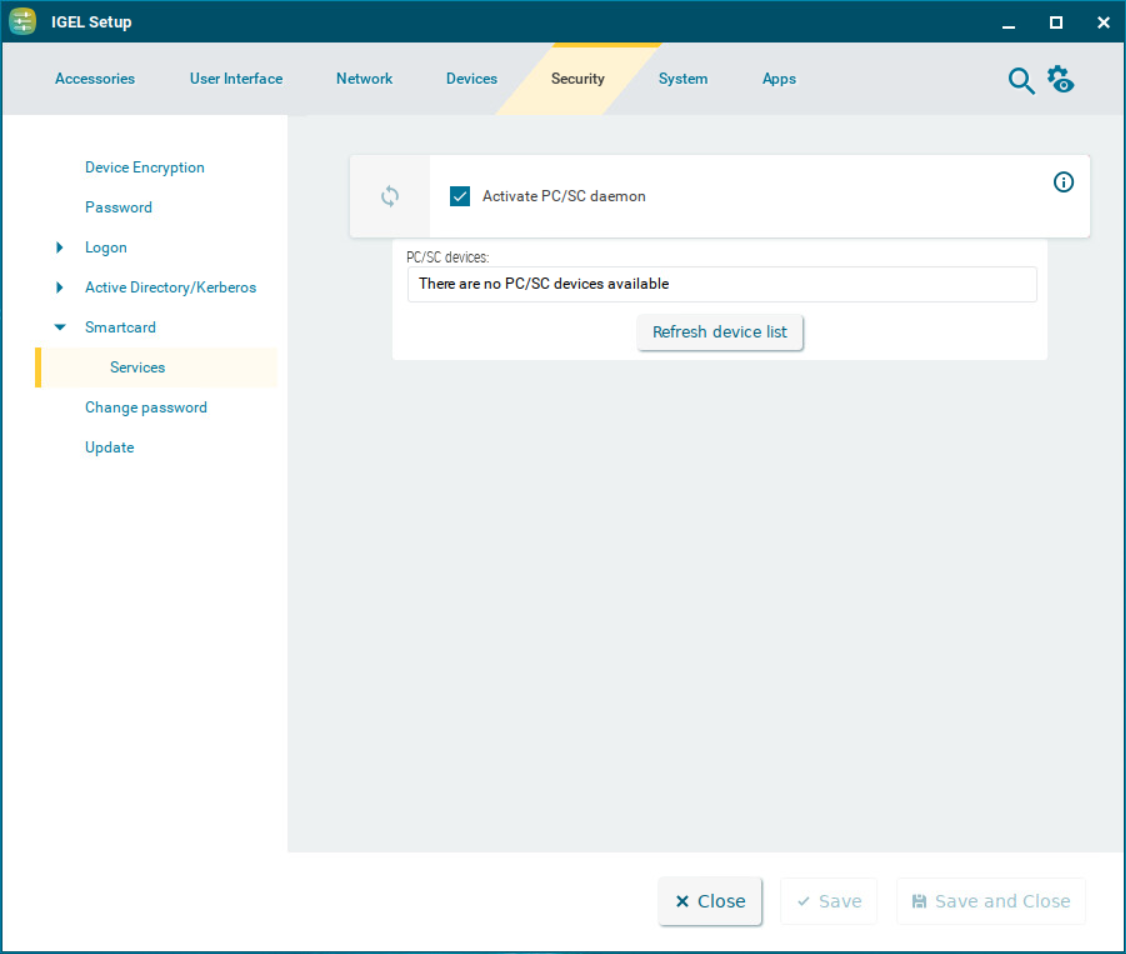The width and height of the screenshot is (1126, 954).
Task: Maximize the IGEL Setup window
Action: [1056, 22]
